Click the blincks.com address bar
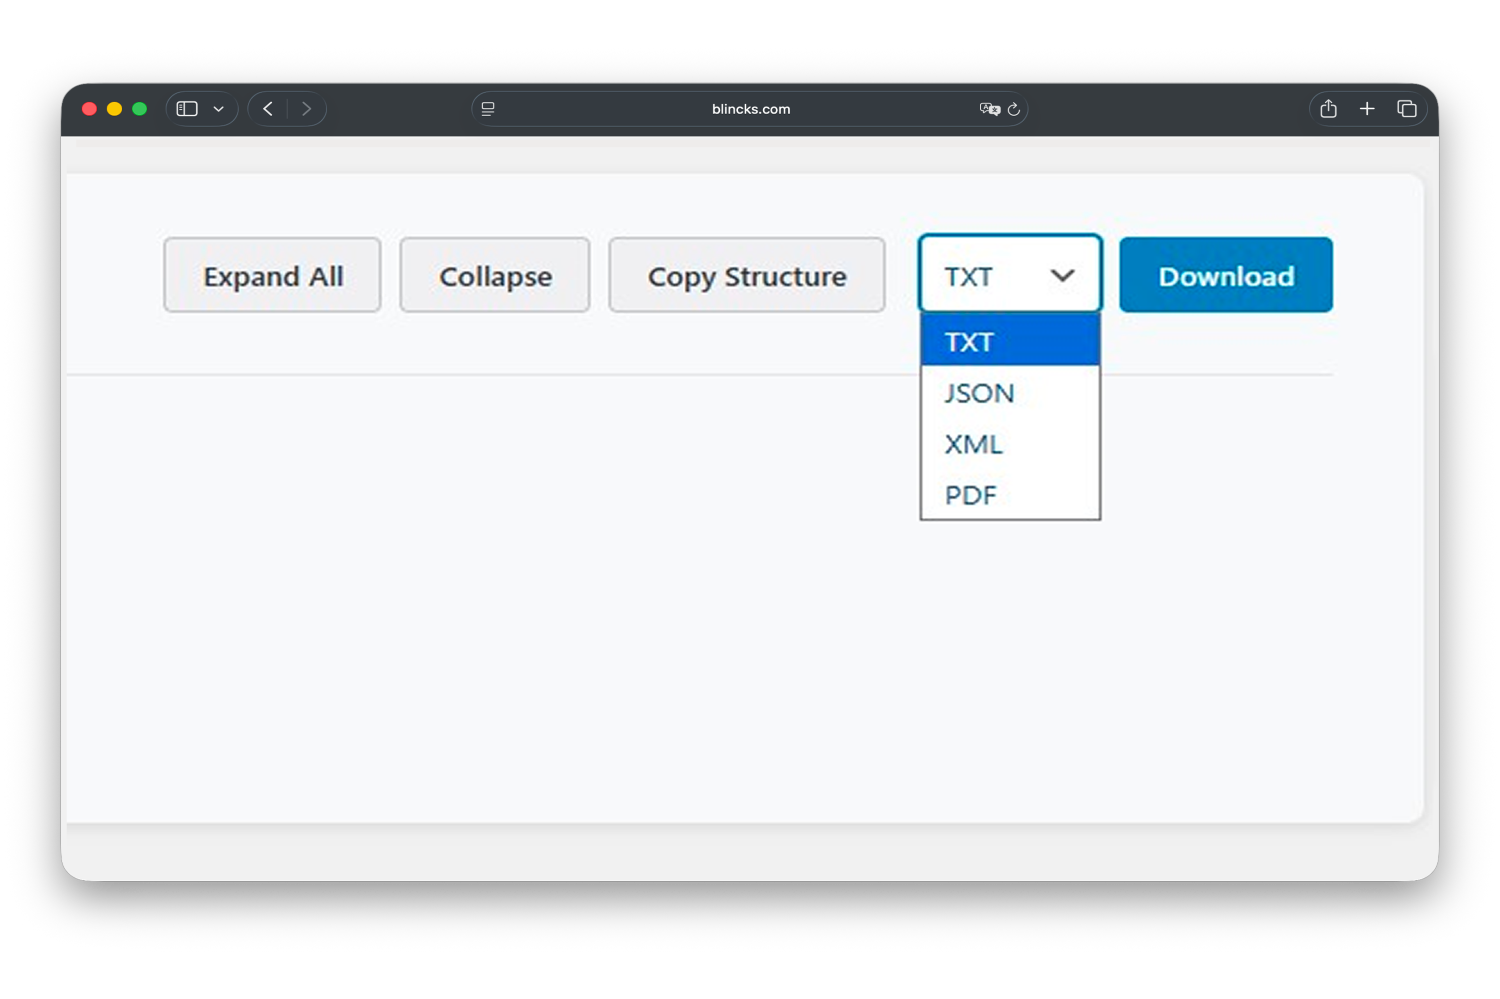Screen dimensions: 1500x999 click(750, 109)
